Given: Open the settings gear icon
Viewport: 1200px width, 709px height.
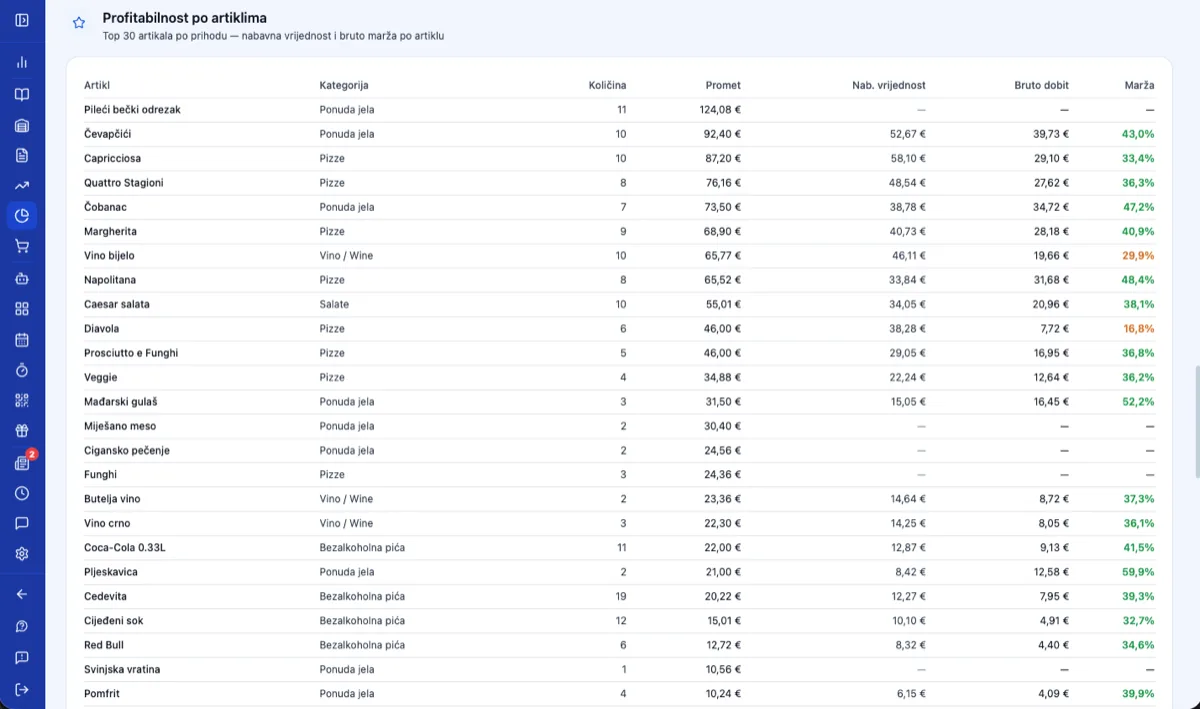Looking at the screenshot, I should coord(22,554).
